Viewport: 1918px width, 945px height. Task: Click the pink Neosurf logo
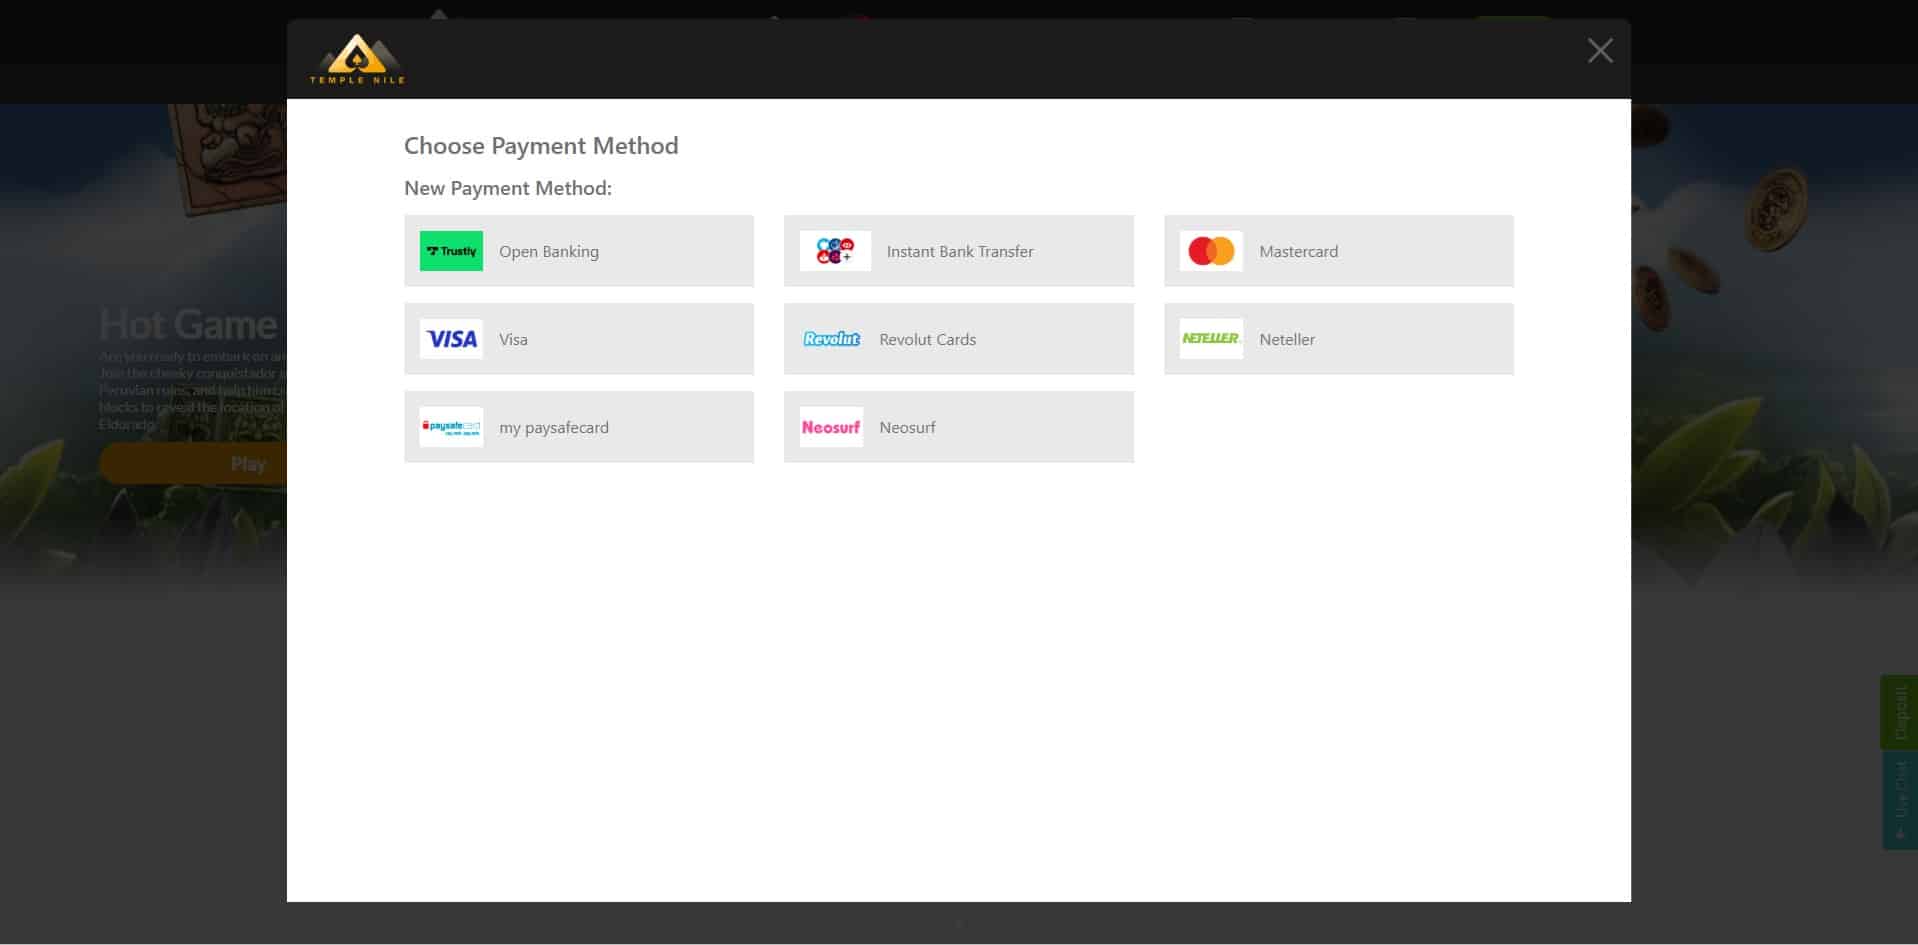[x=831, y=427]
